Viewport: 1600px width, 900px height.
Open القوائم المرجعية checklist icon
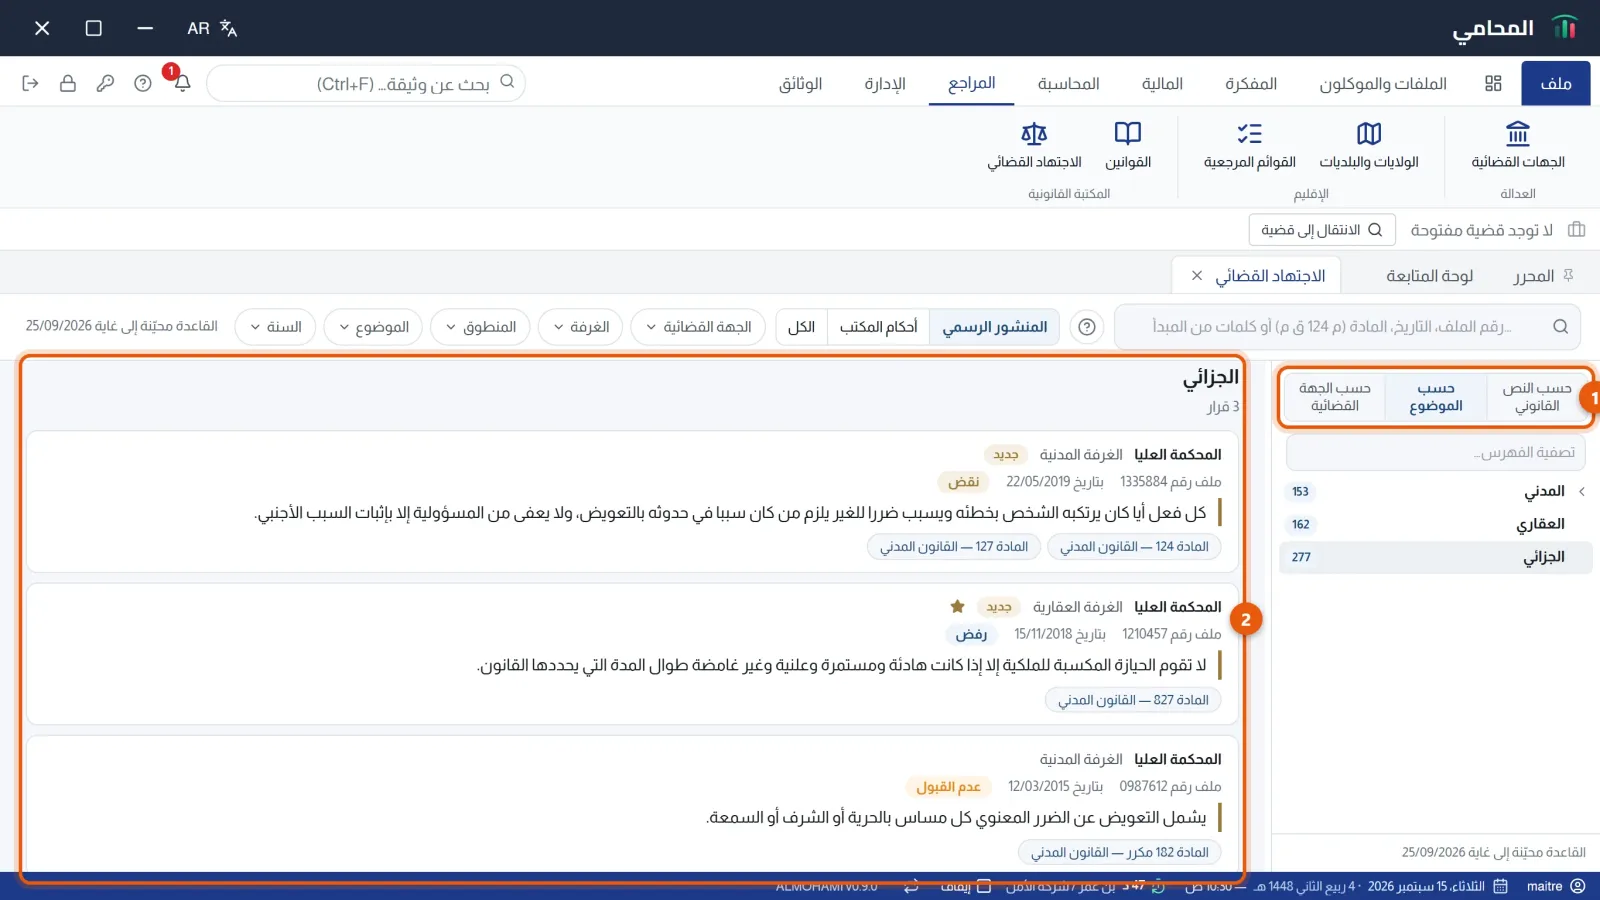point(1249,146)
